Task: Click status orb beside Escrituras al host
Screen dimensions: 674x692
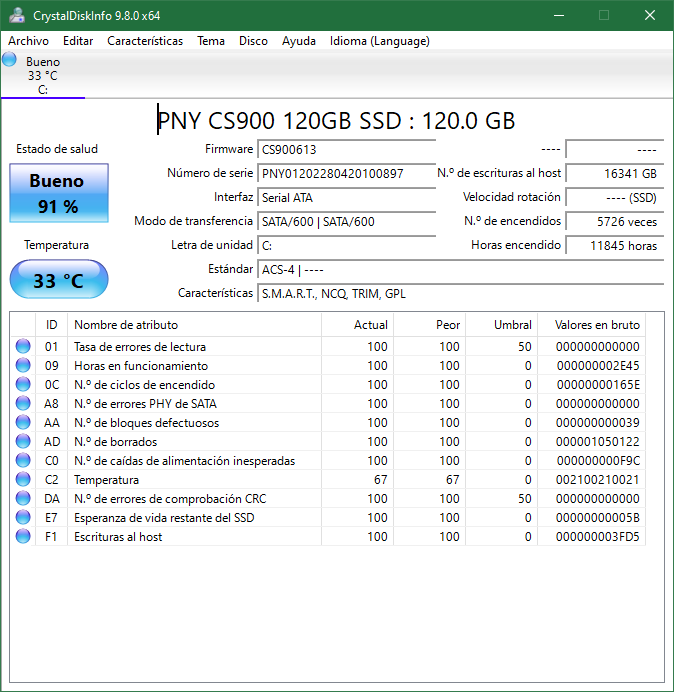Action: (23, 537)
